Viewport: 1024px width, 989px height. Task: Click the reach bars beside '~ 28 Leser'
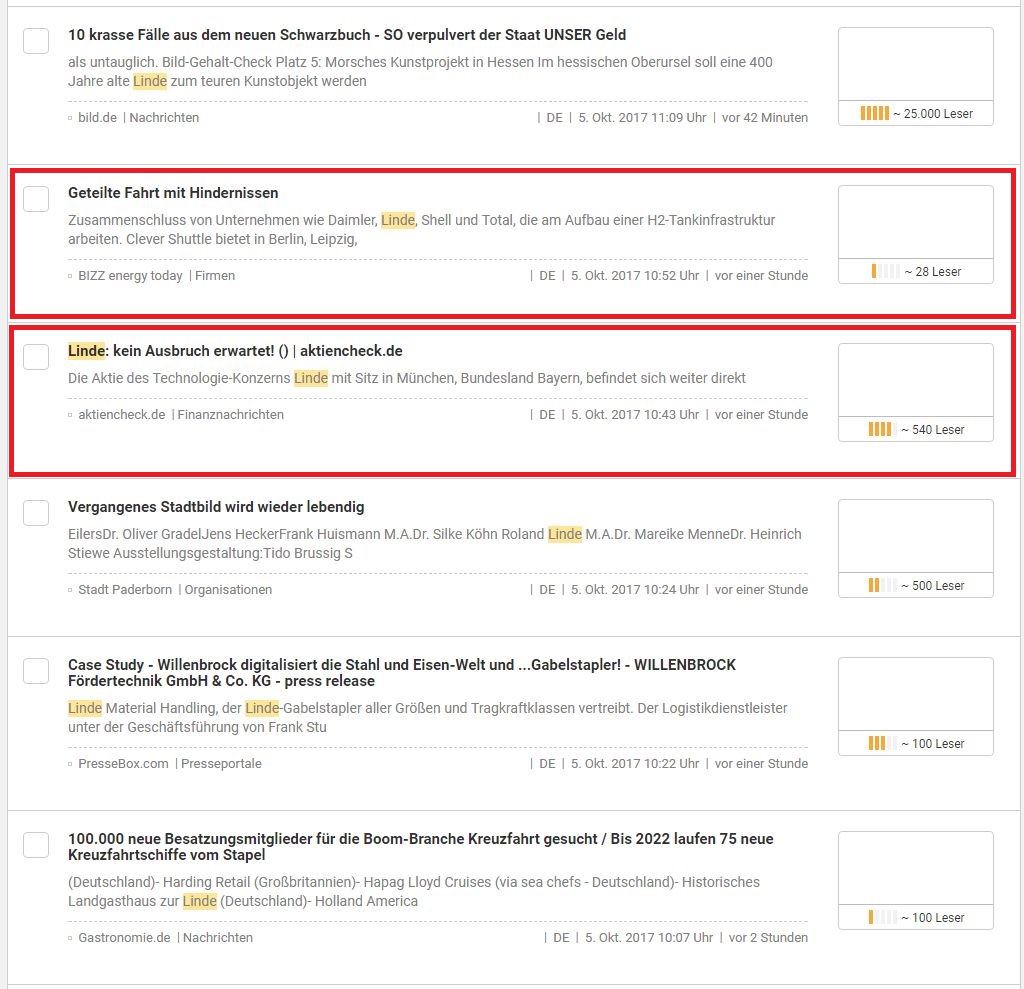point(885,271)
